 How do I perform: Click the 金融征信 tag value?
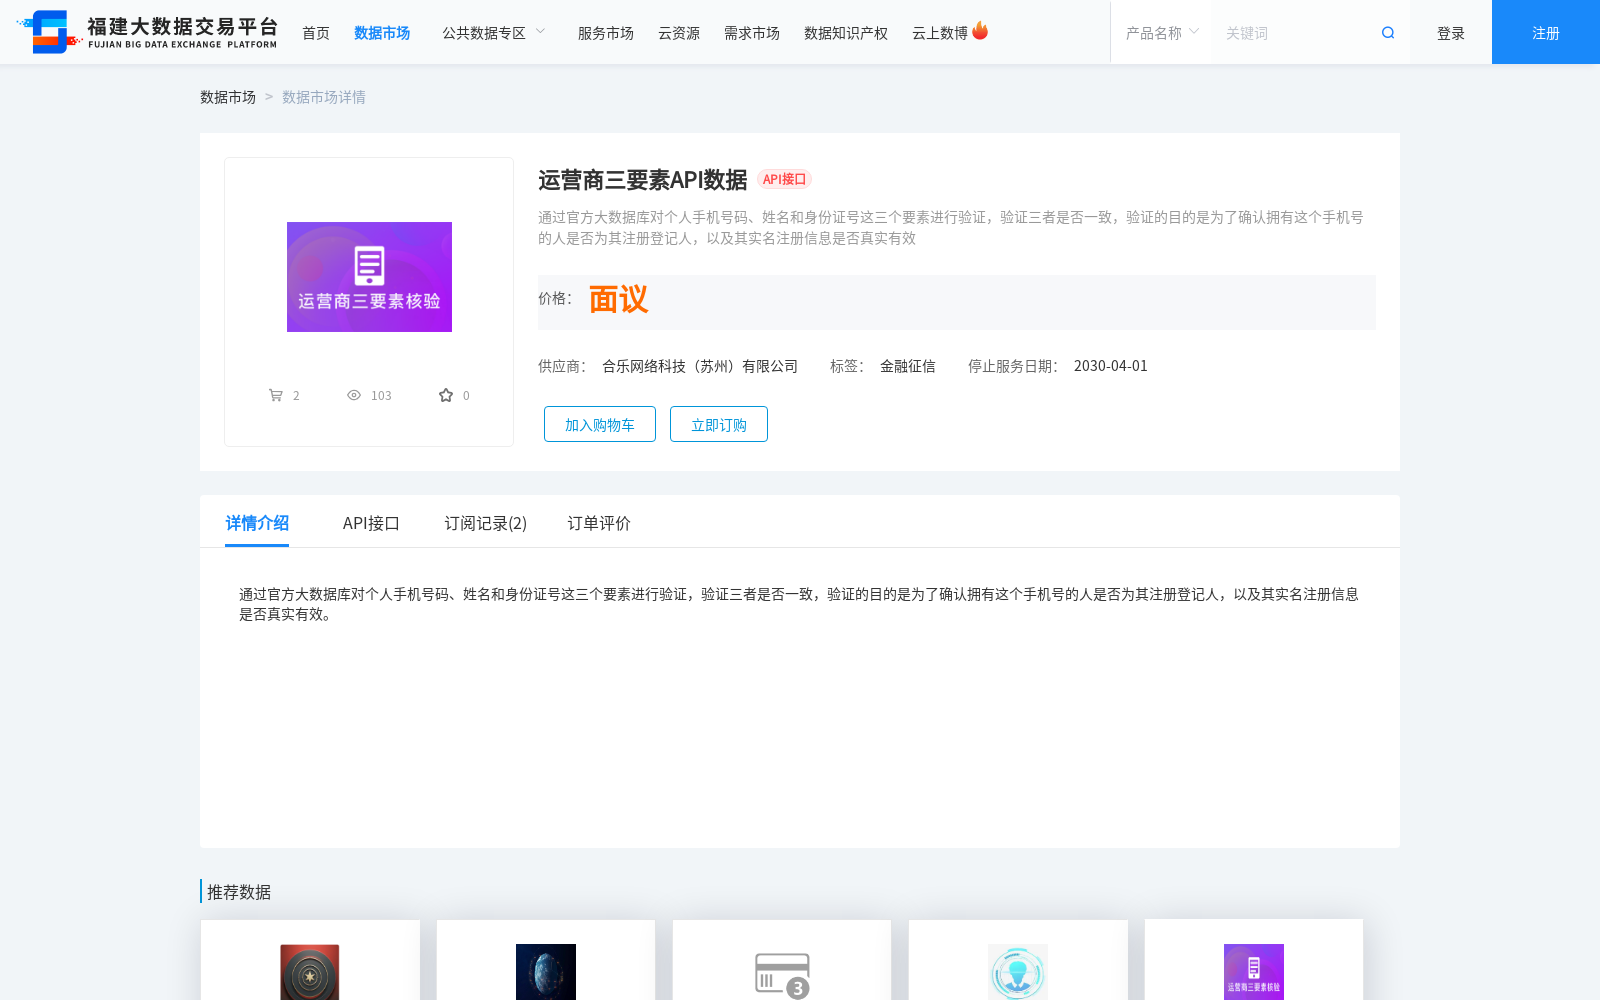(x=908, y=366)
